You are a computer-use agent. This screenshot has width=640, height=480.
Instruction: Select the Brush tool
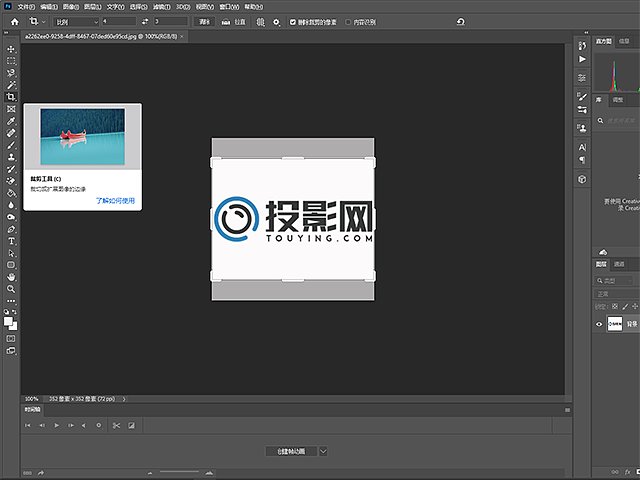click(x=11, y=145)
